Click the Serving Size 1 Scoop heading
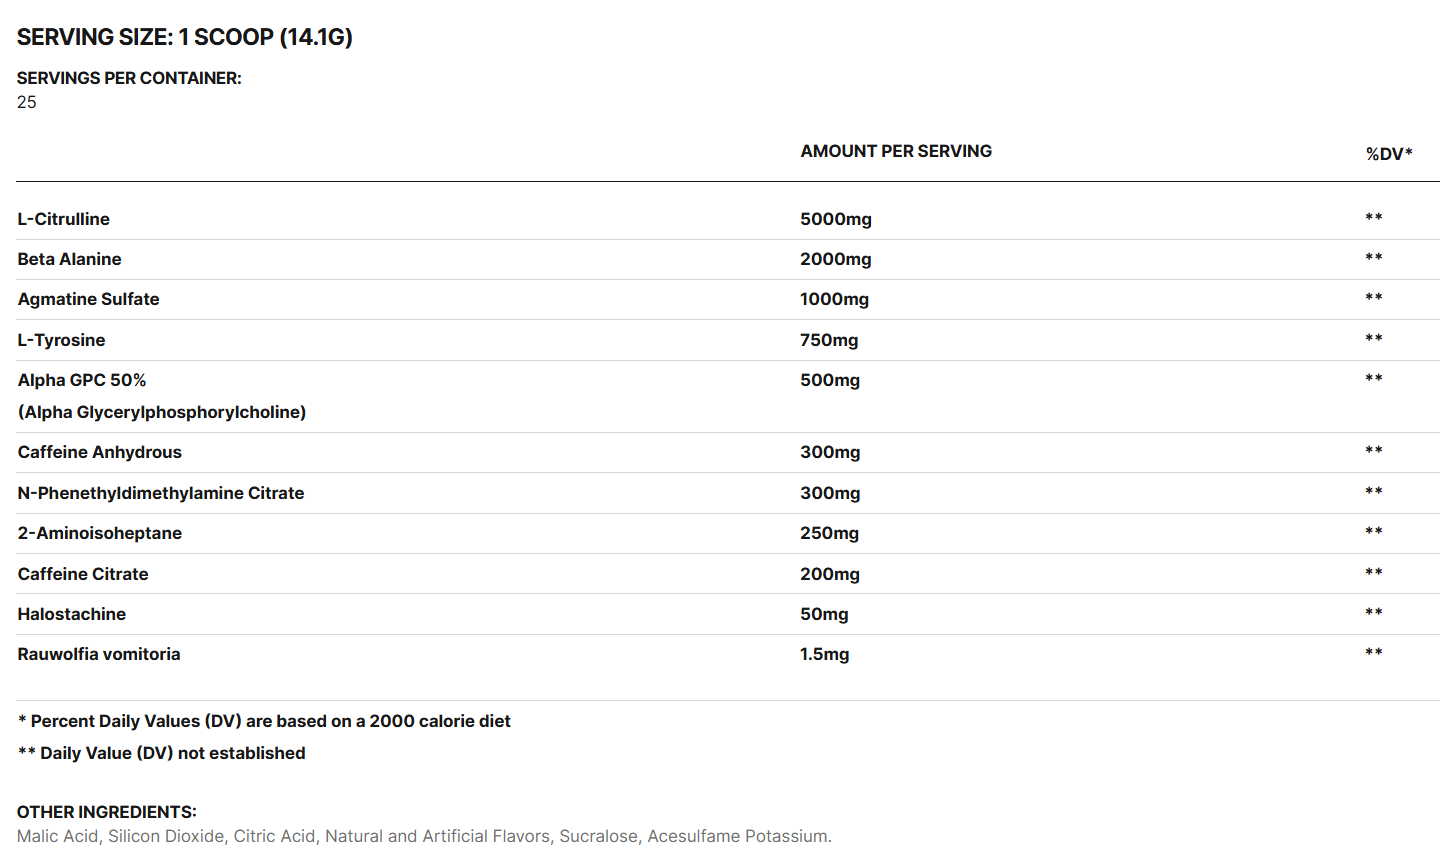 pyautogui.click(x=184, y=37)
